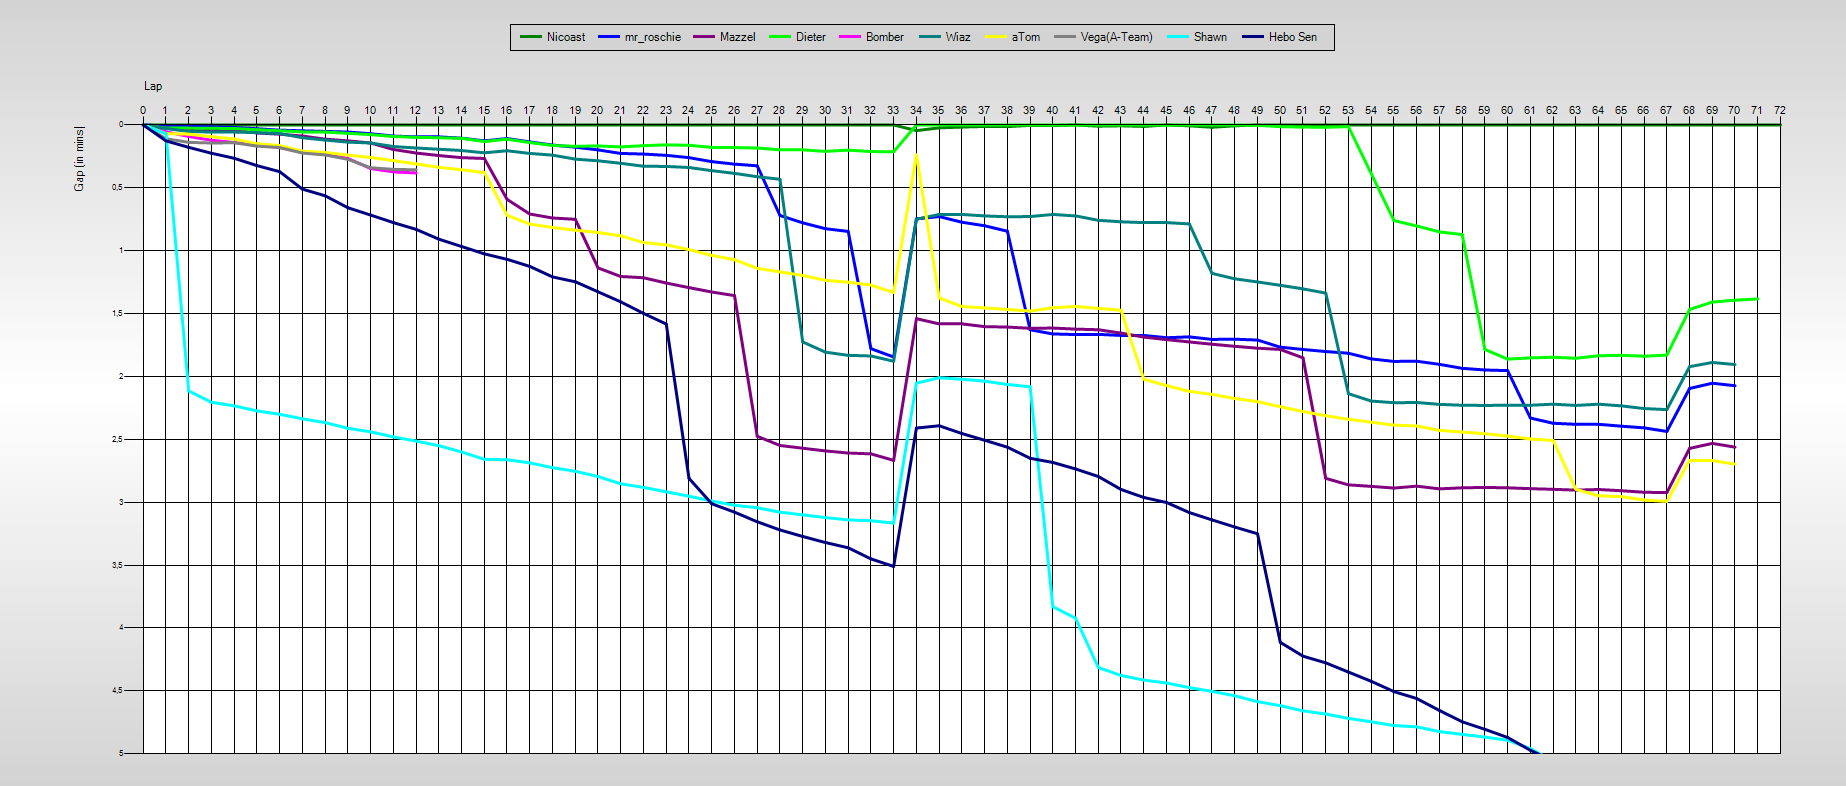Click the Gap [in mins] axis title
1846x786 pixels.
(x=79, y=159)
